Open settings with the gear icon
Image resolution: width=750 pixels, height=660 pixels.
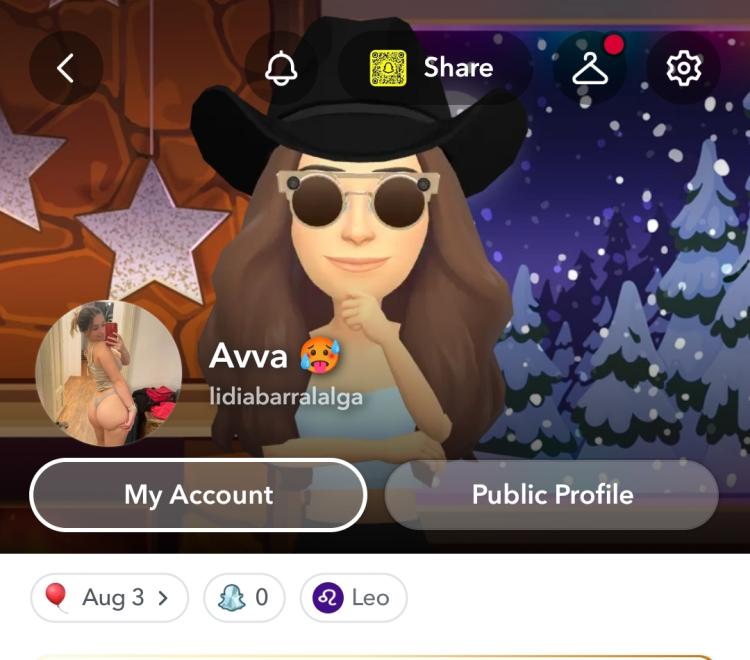point(684,68)
